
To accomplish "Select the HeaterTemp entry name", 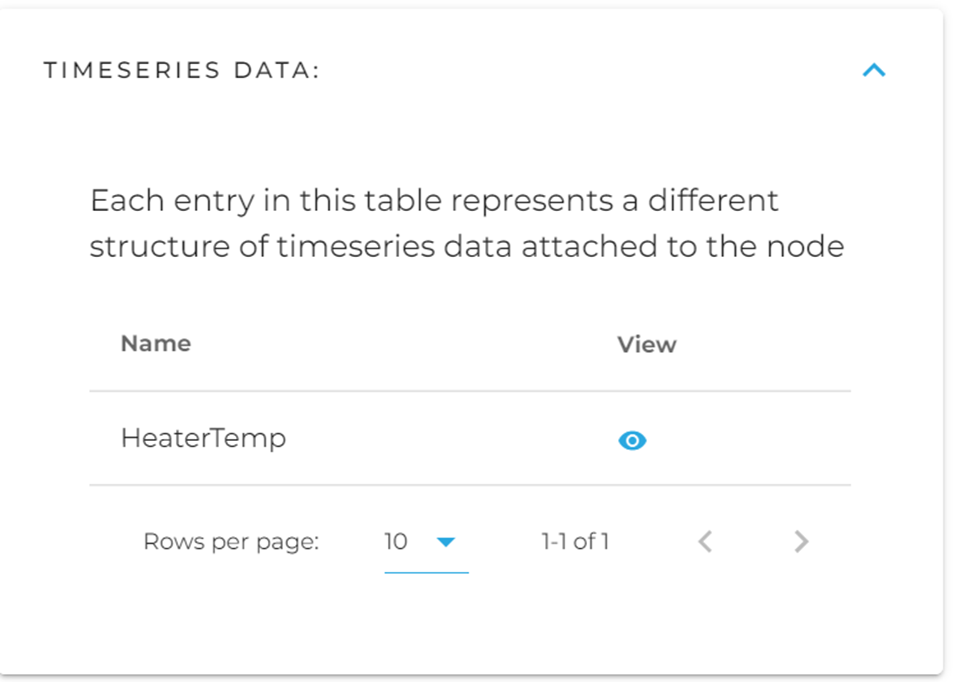I will pyautogui.click(x=203, y=438).
